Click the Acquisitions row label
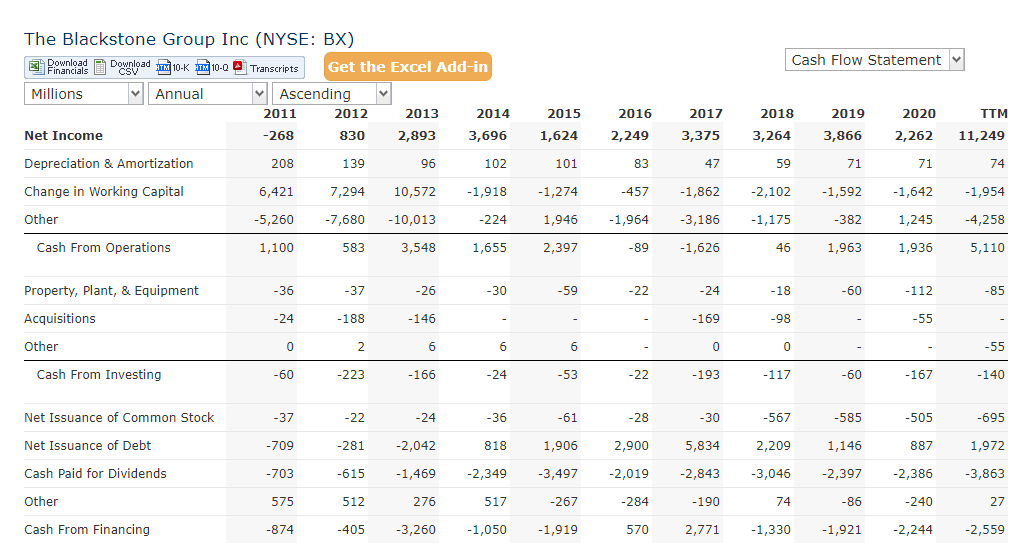Image resolution: width=1033 pixels, height=556 pixels. pos(60,319)
